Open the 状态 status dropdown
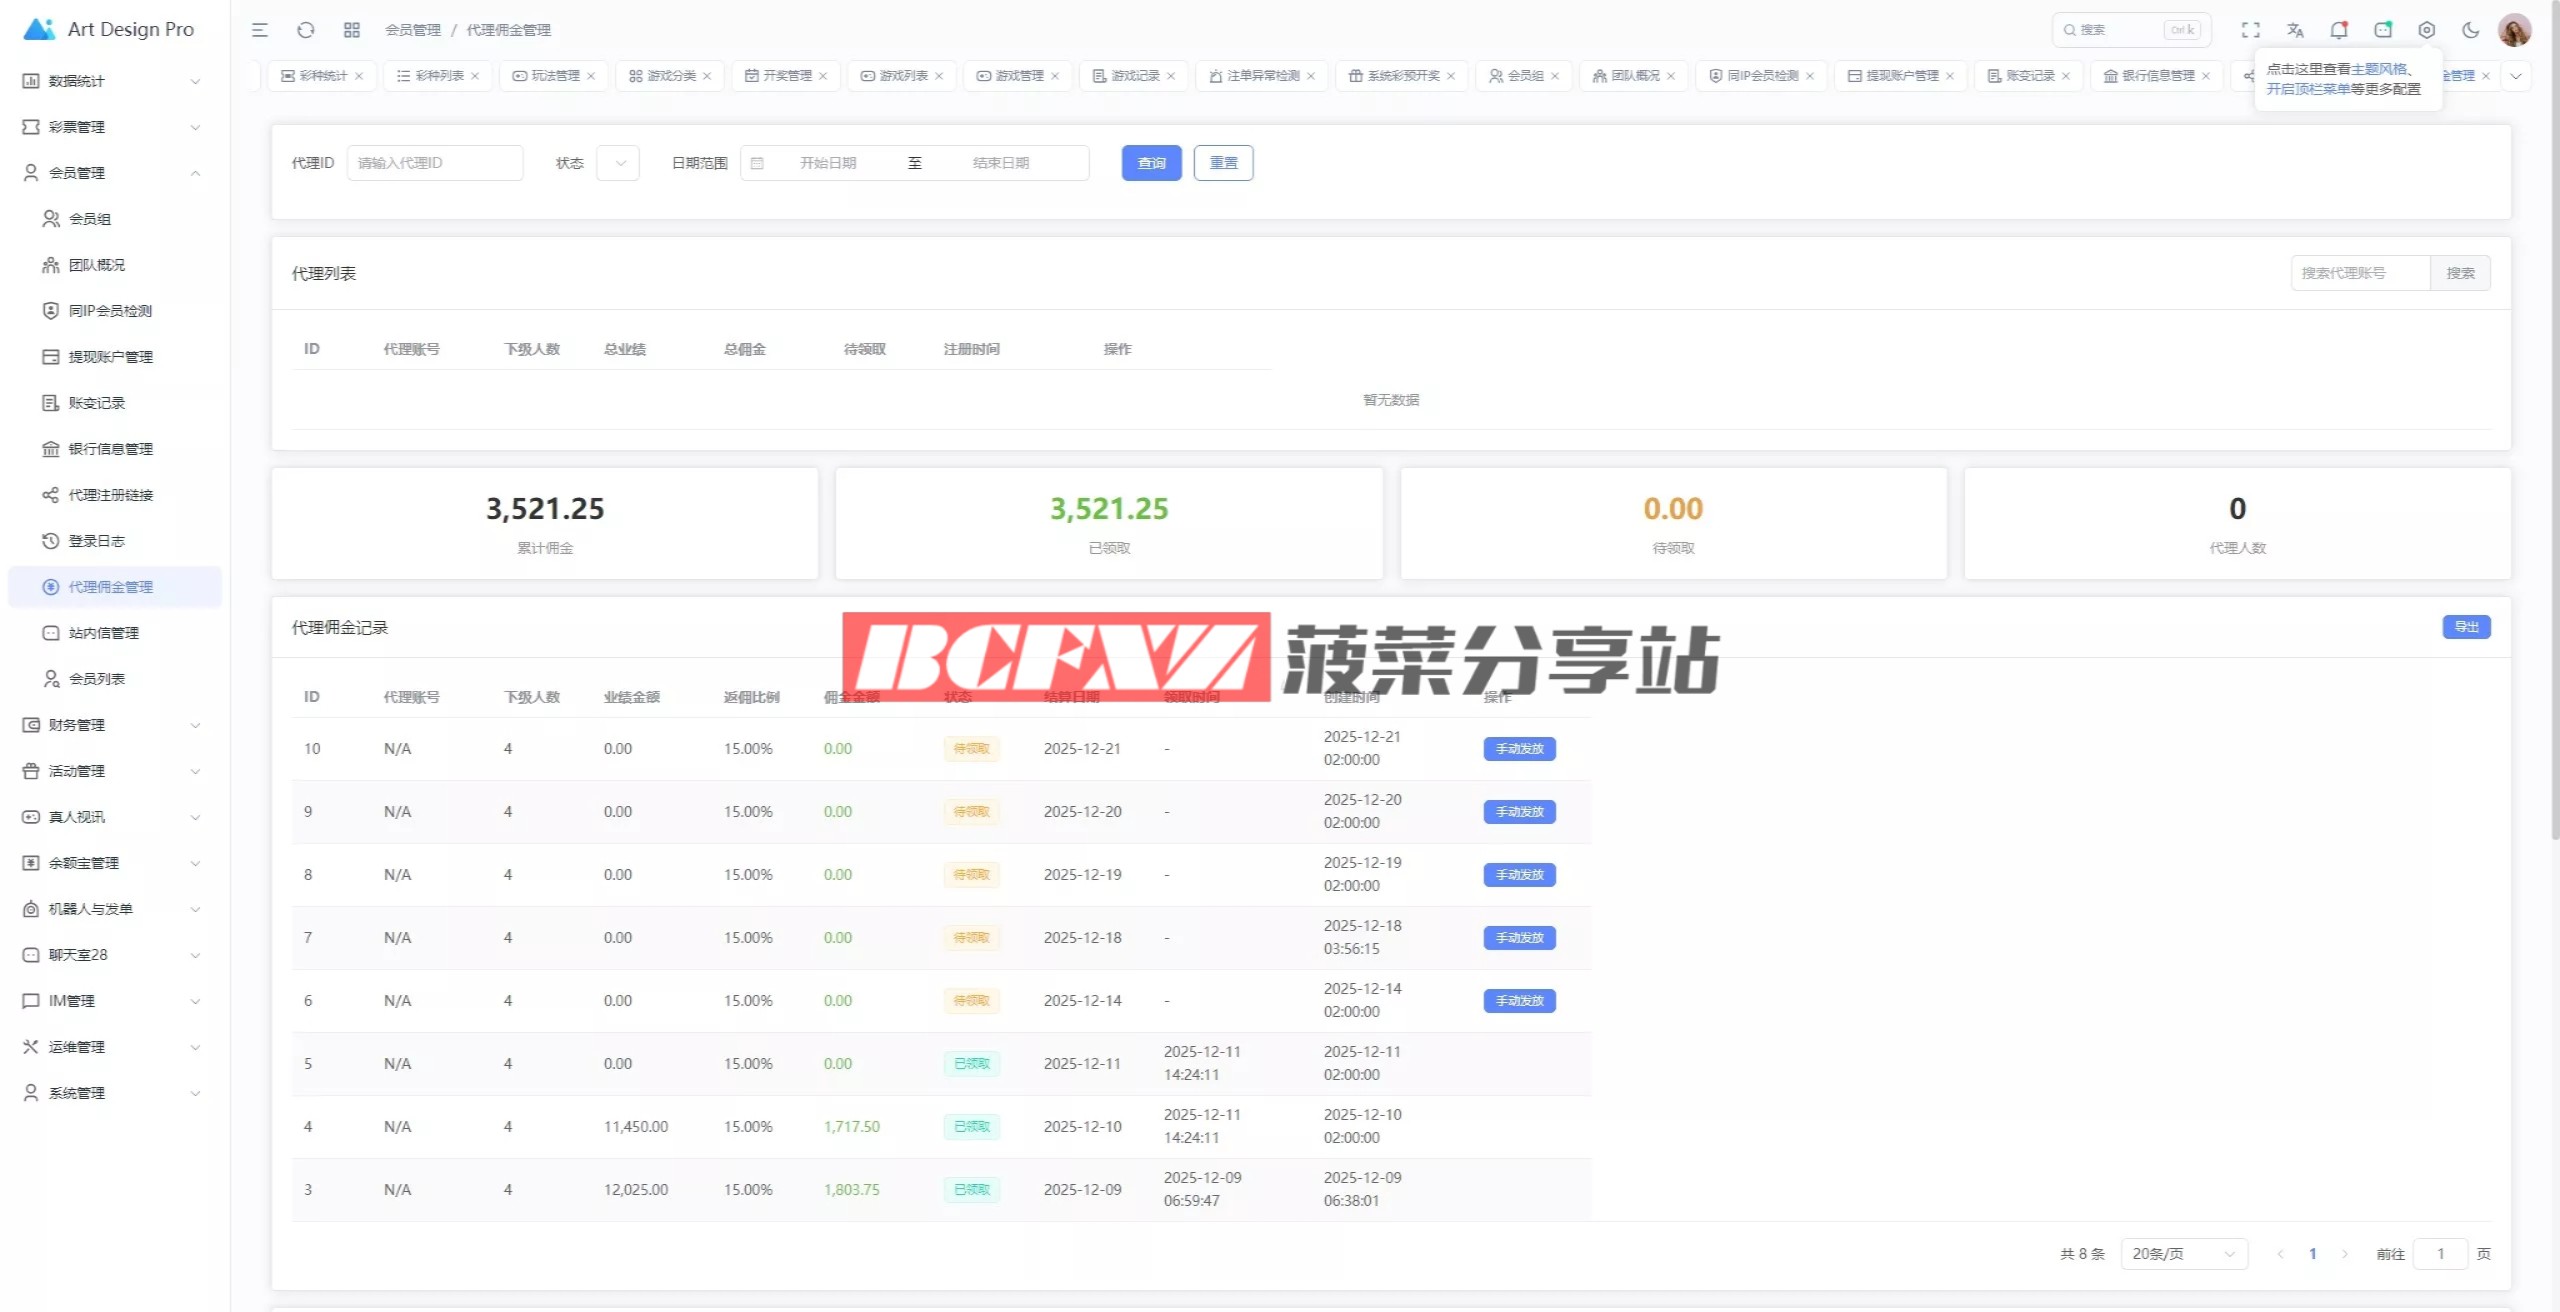The width and height of the screenshot is (2560, 1312). coord(618,163)
